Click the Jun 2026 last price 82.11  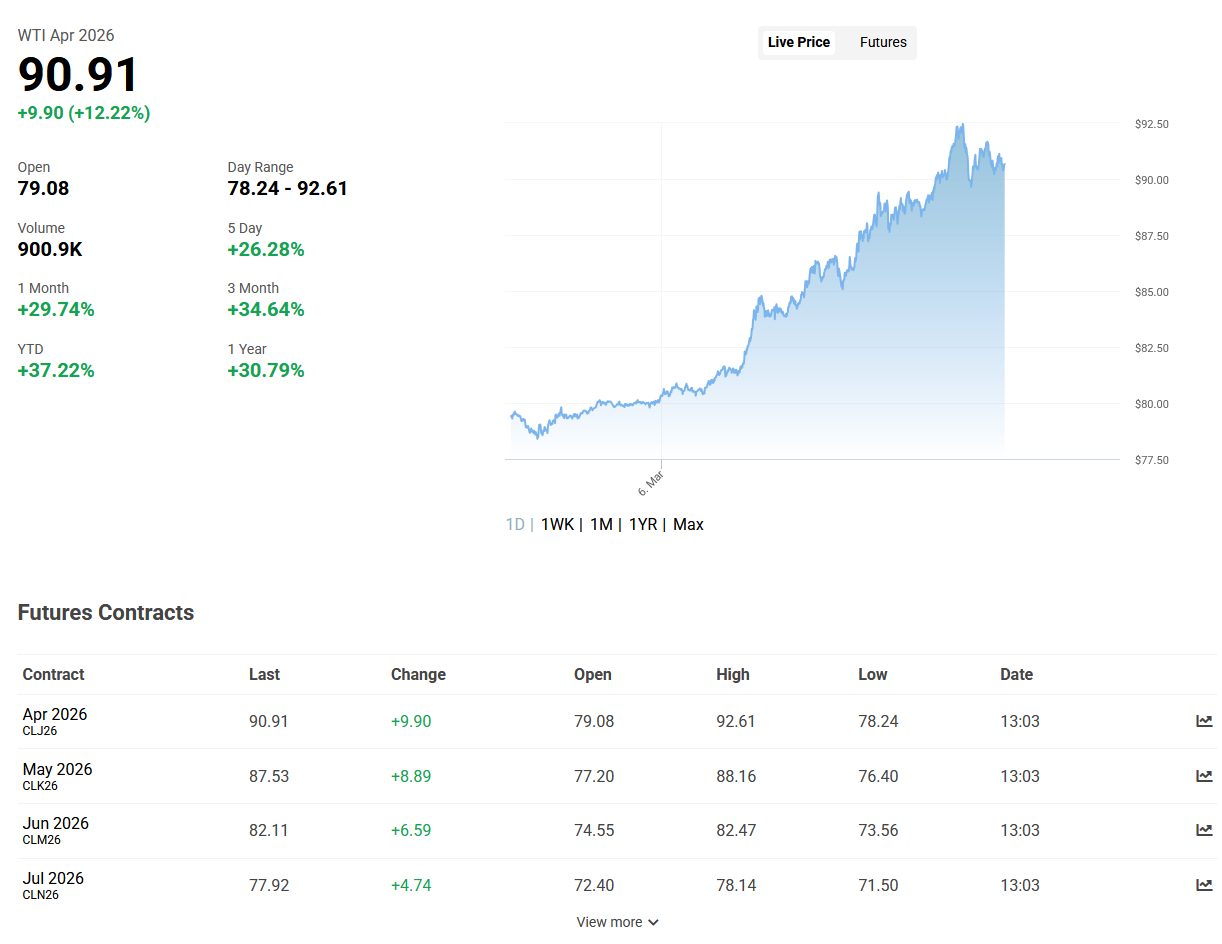269,830
